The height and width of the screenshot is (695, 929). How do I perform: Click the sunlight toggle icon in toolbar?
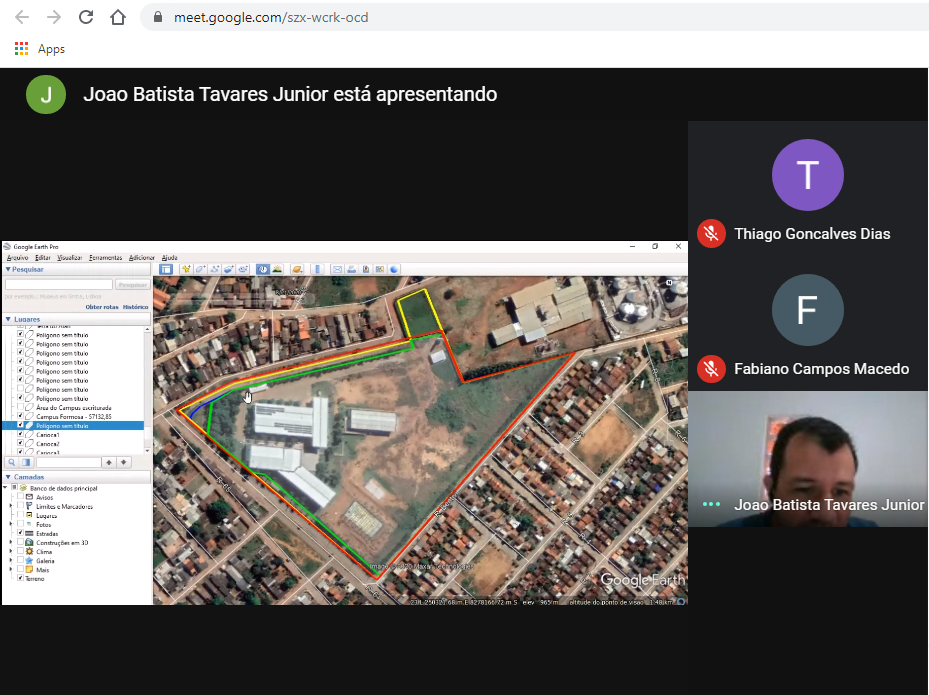276,269
